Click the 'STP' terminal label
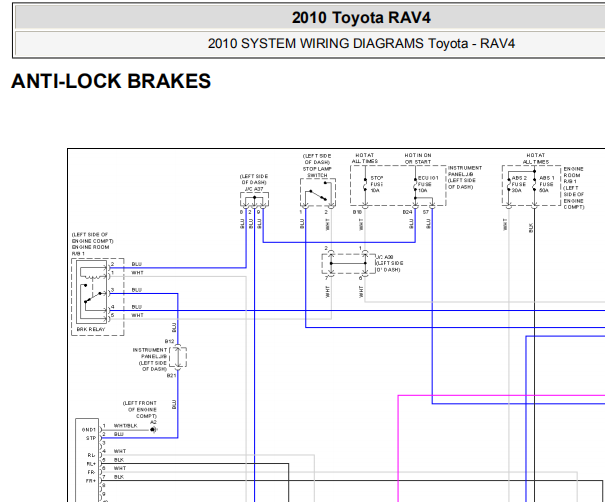The width and height of the screenshot is (605, 502). pyautogui.click(x=91, y=438)
